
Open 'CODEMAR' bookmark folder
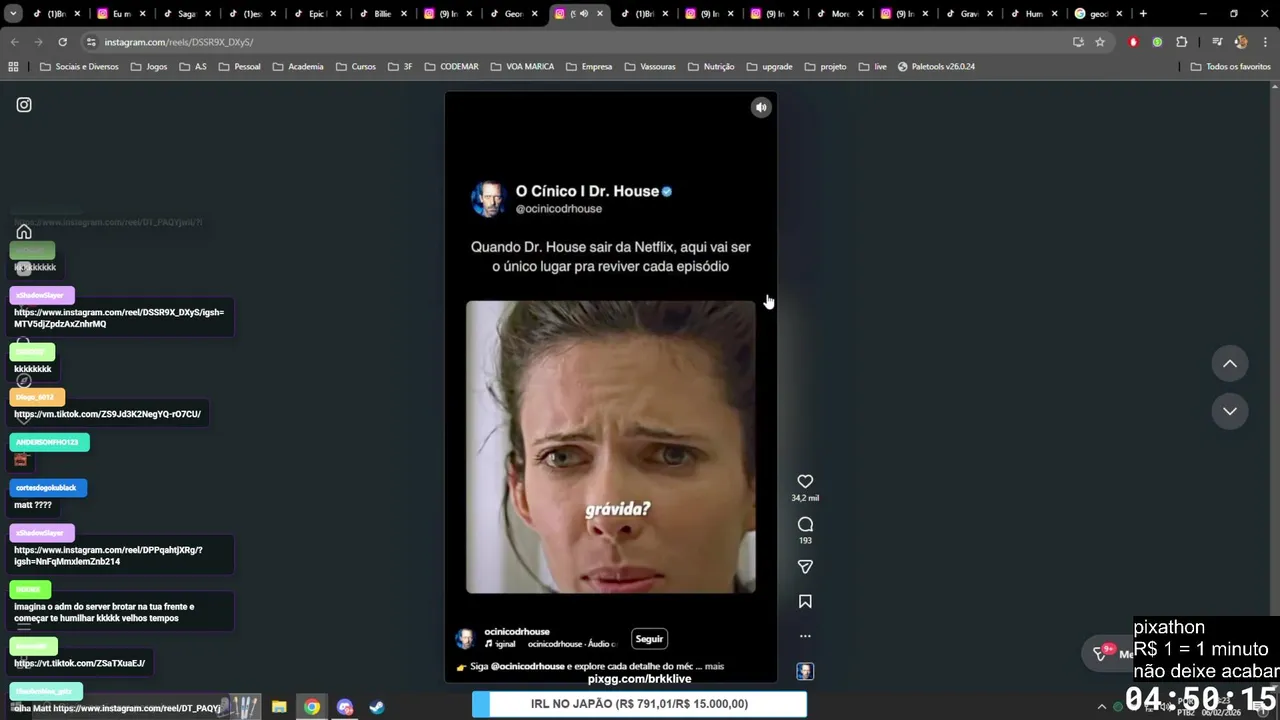tap(452, 67)
